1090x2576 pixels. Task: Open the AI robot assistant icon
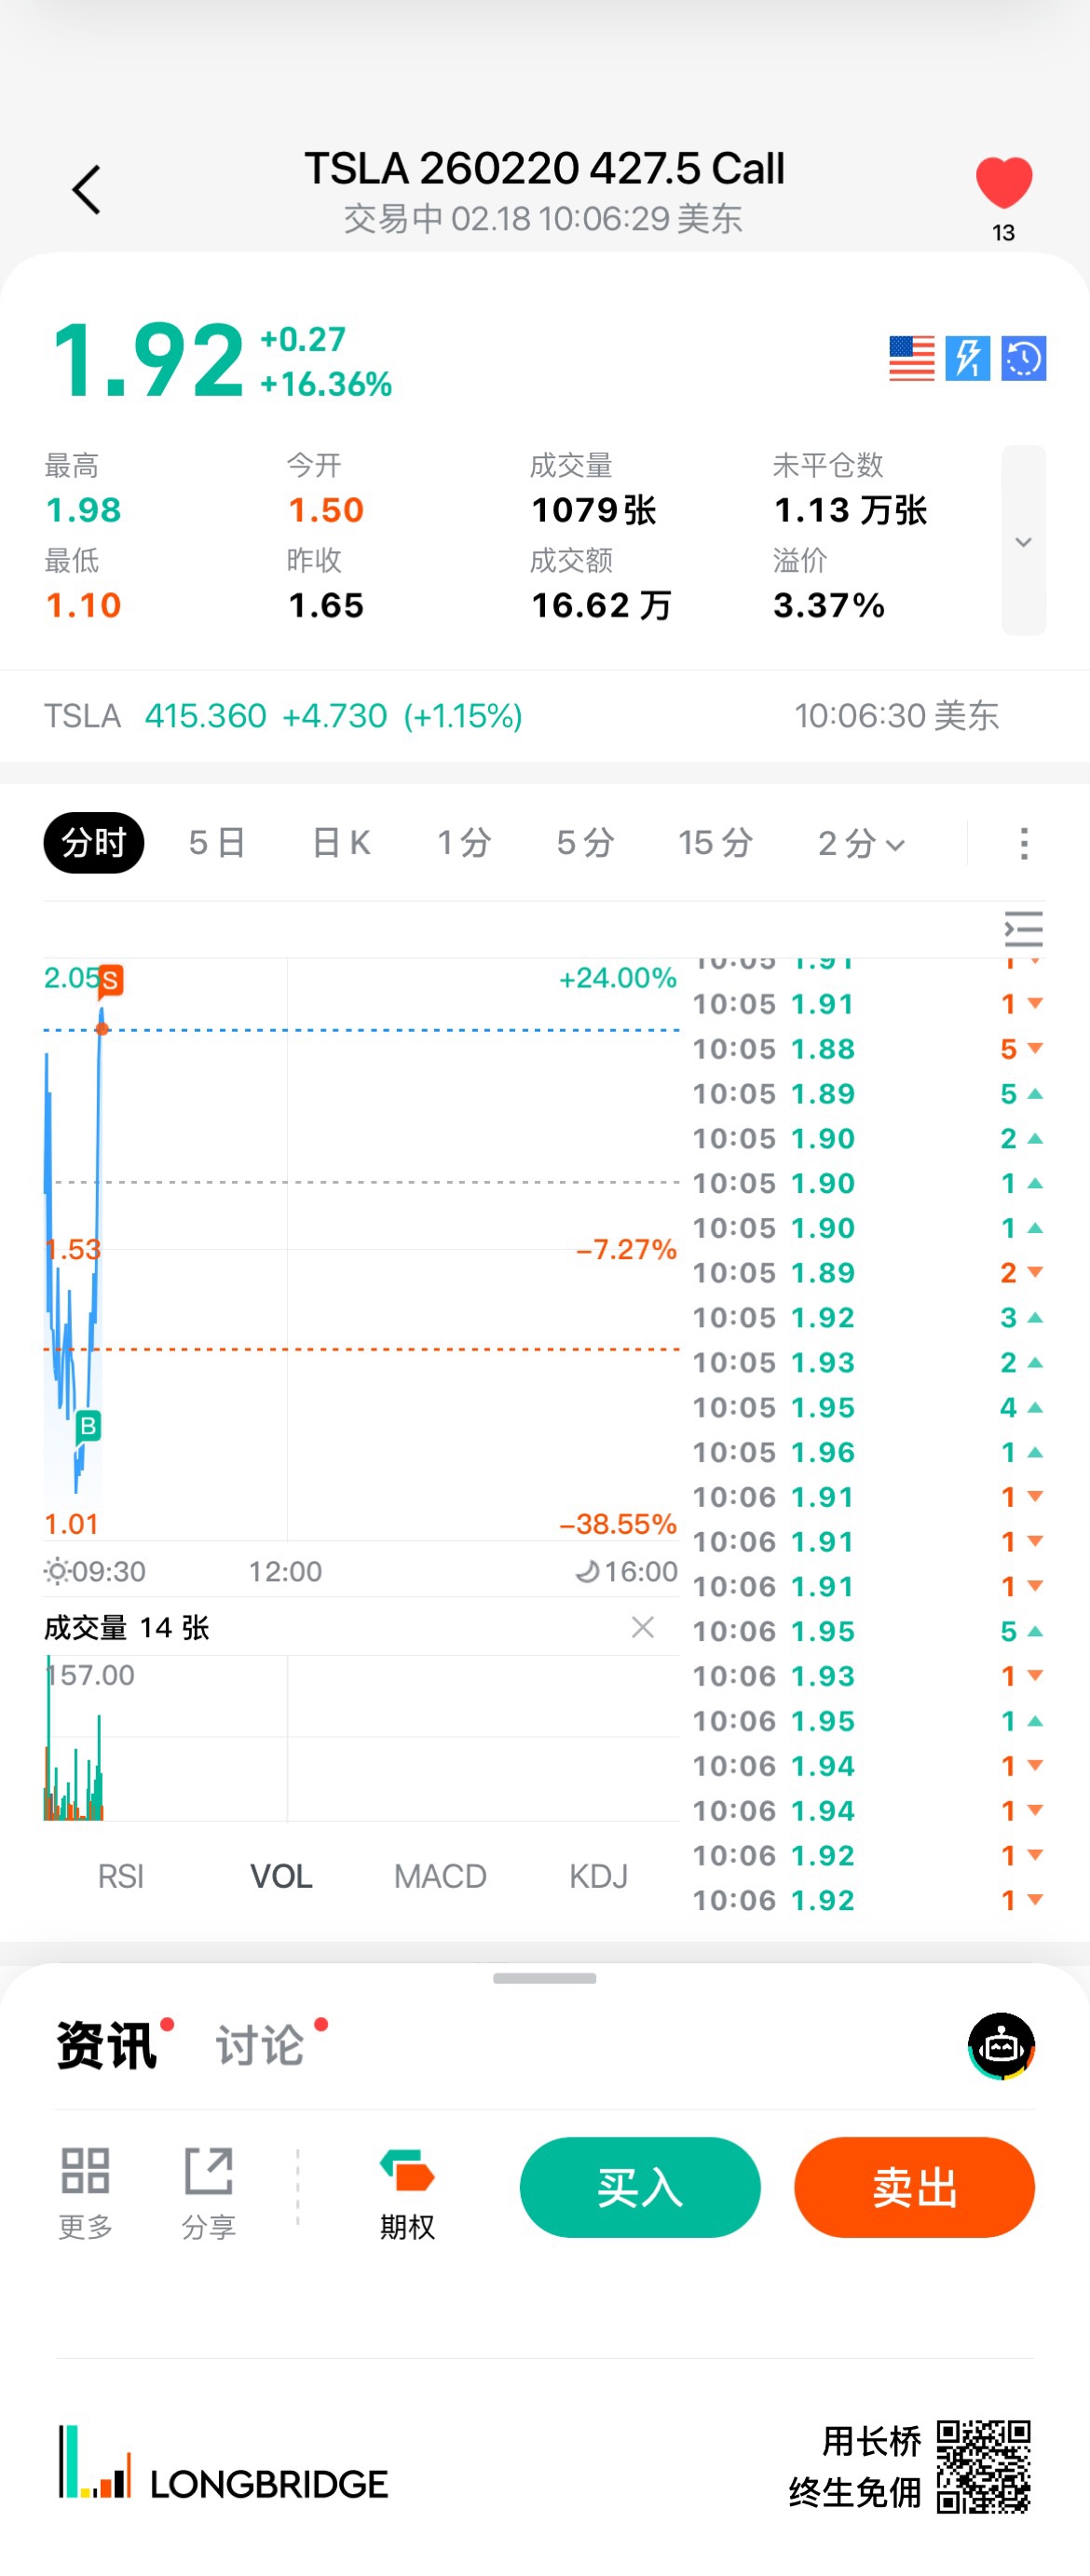click(1001, 2045)
